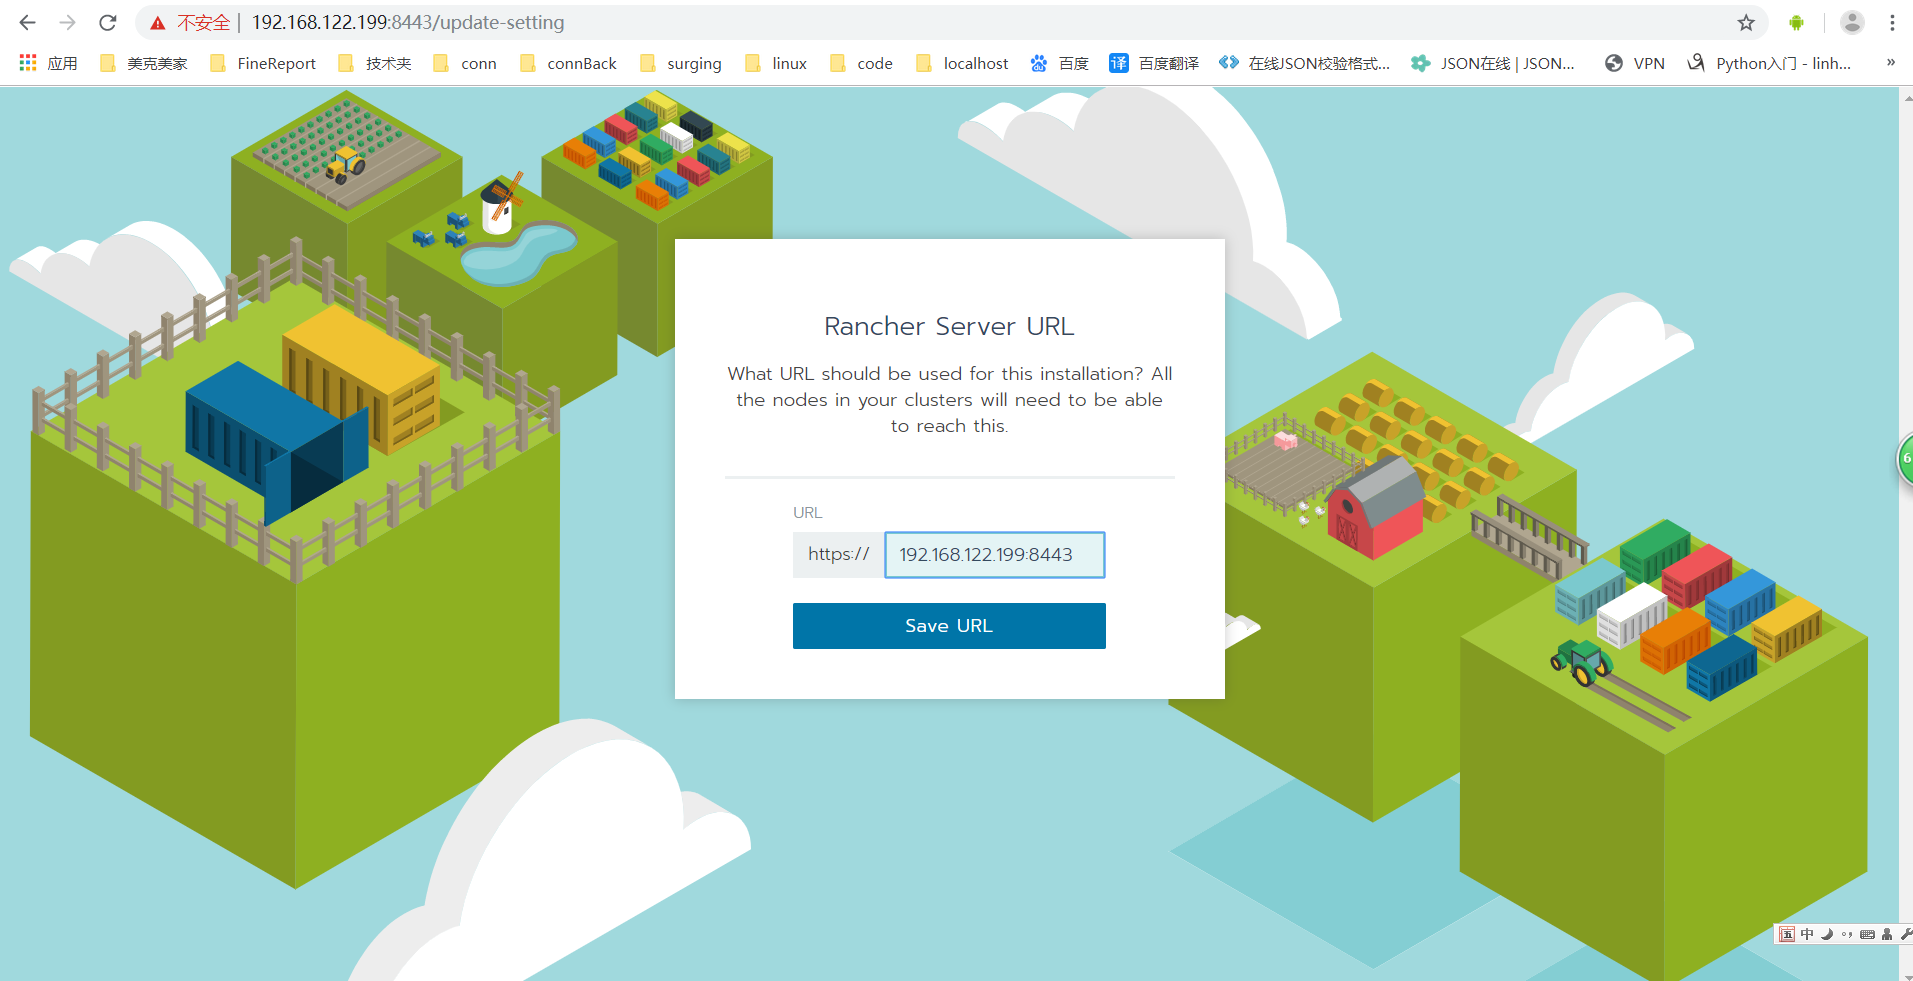Open the code bookmark folder
The width and height of the screenshot is (1913, 981).
tap(861, 63)
